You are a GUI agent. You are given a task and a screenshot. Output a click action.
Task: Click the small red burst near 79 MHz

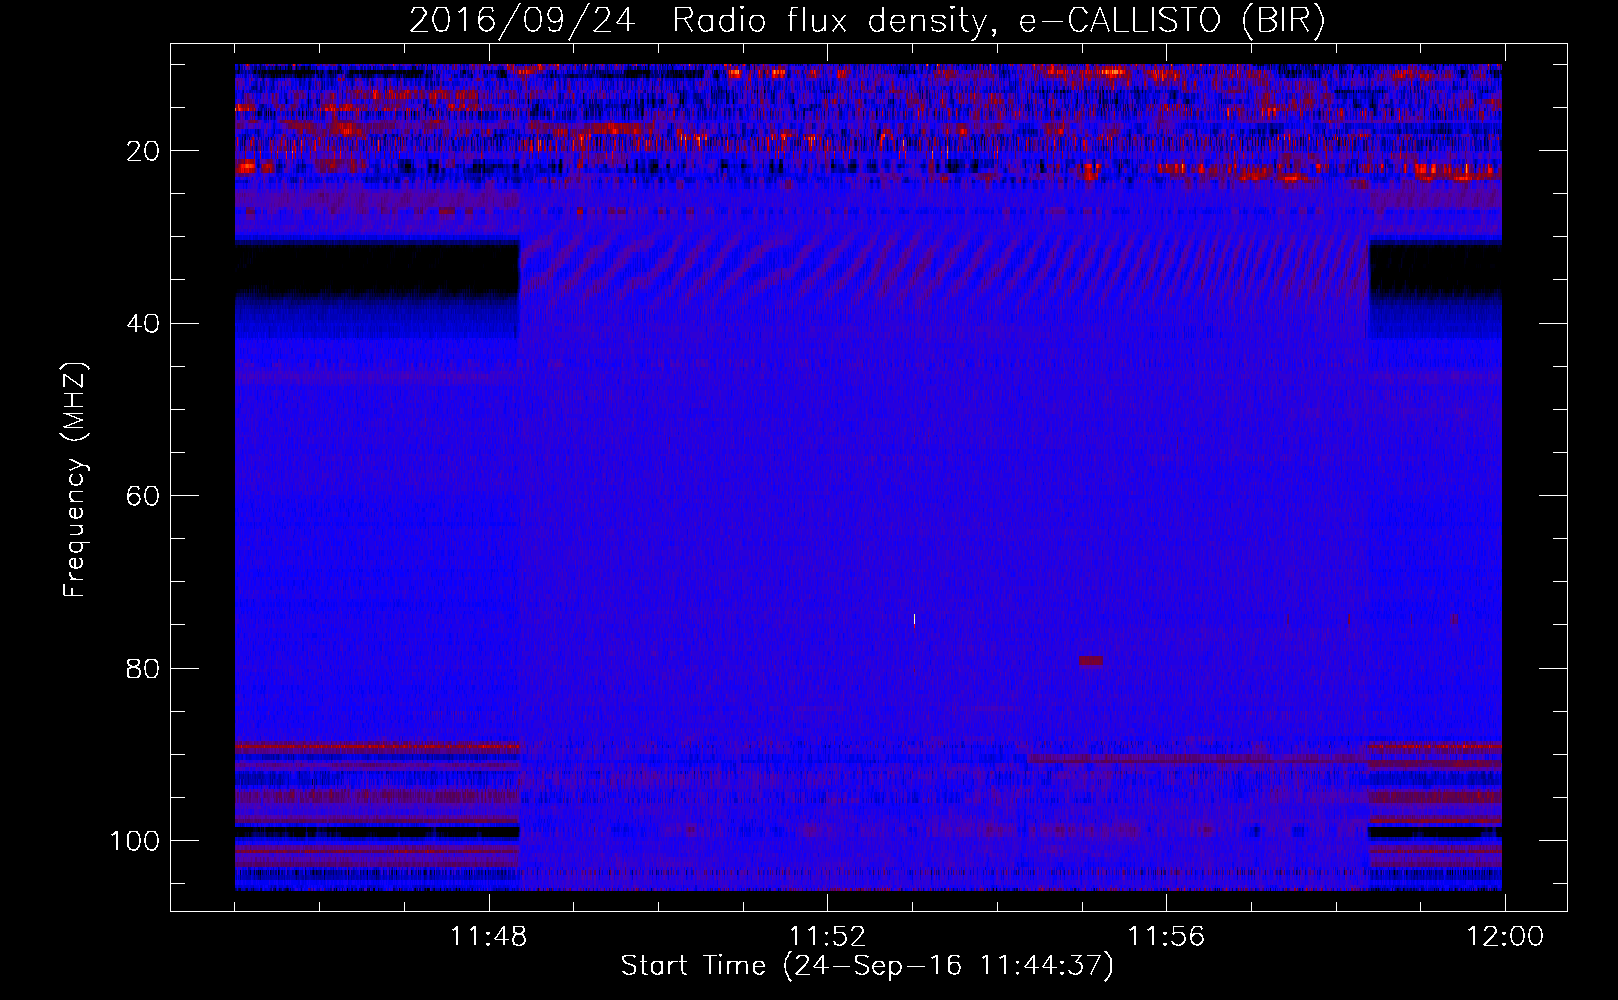click(x=1091, y=661)
